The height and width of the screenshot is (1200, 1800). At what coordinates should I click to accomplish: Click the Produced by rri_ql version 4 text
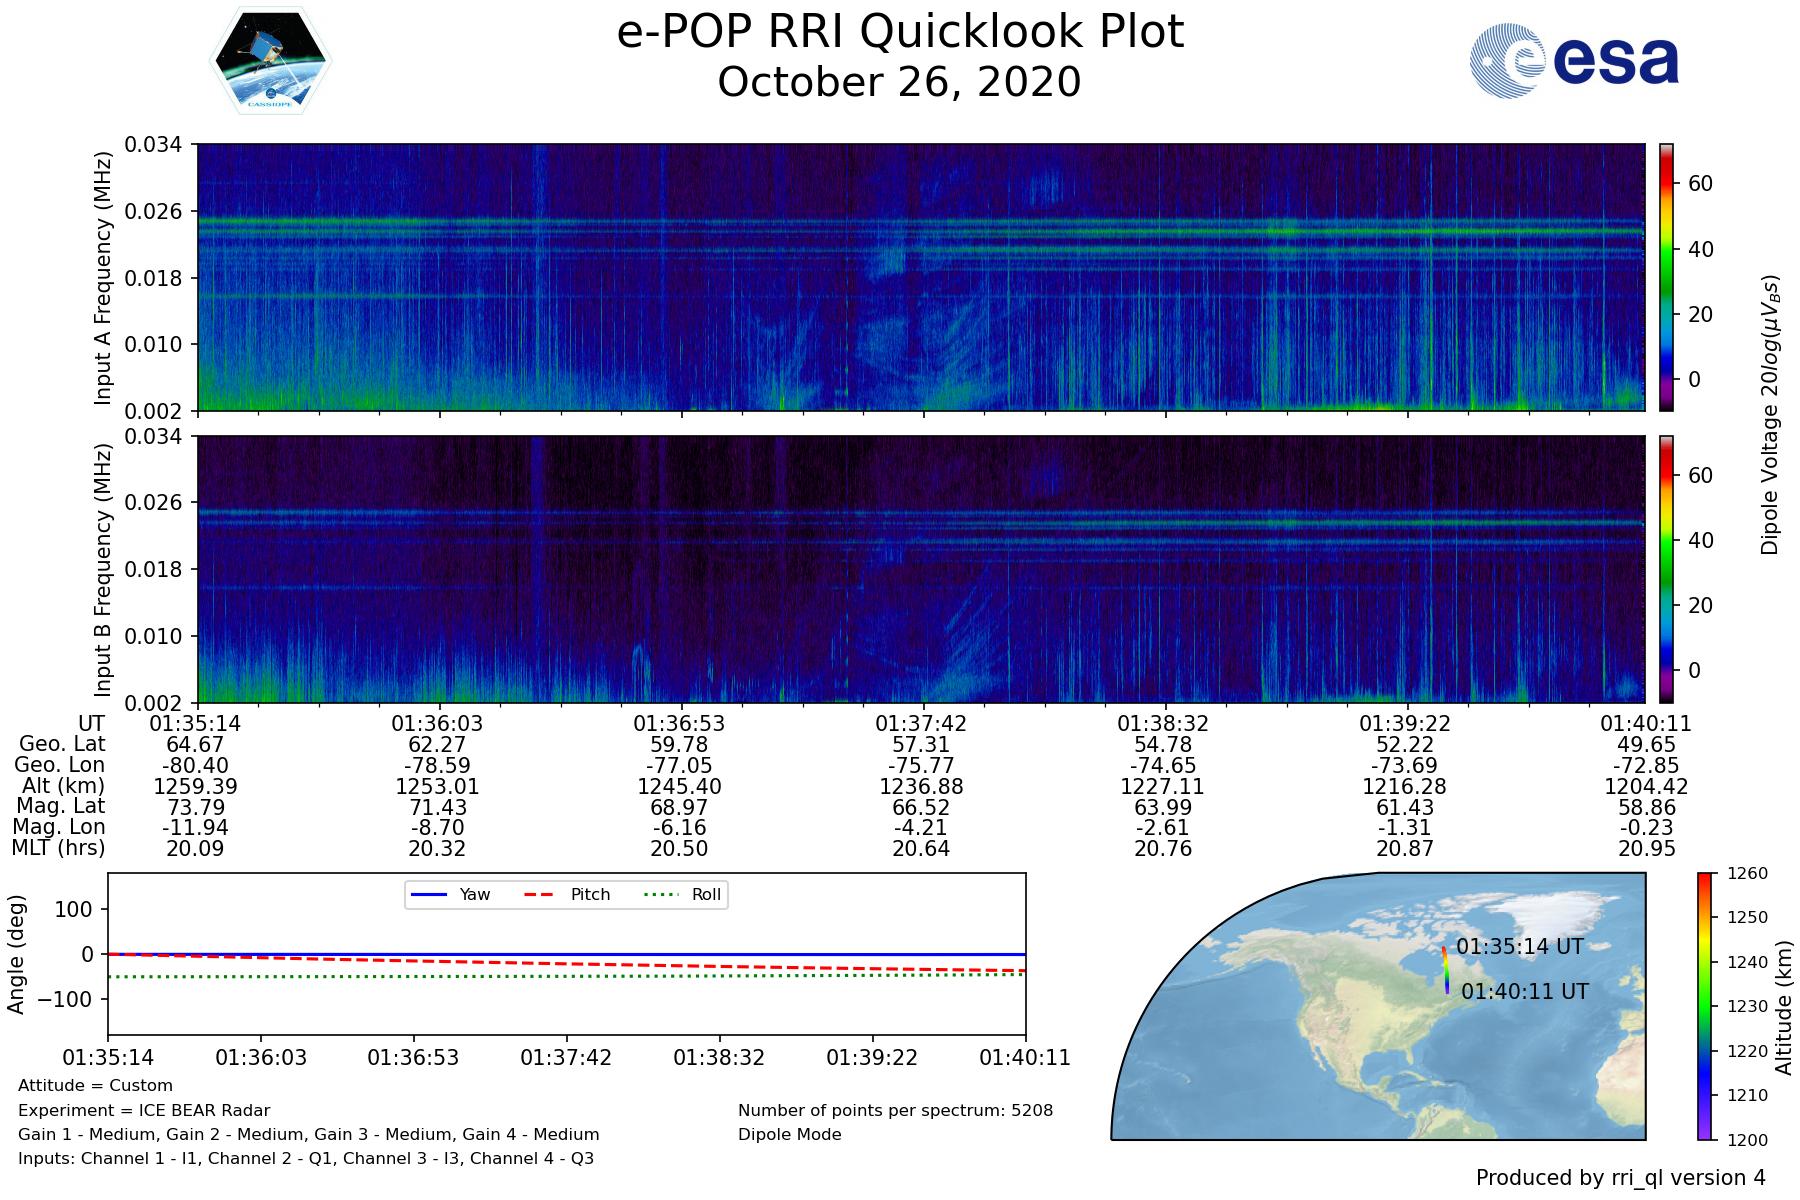(1620, 1178)
